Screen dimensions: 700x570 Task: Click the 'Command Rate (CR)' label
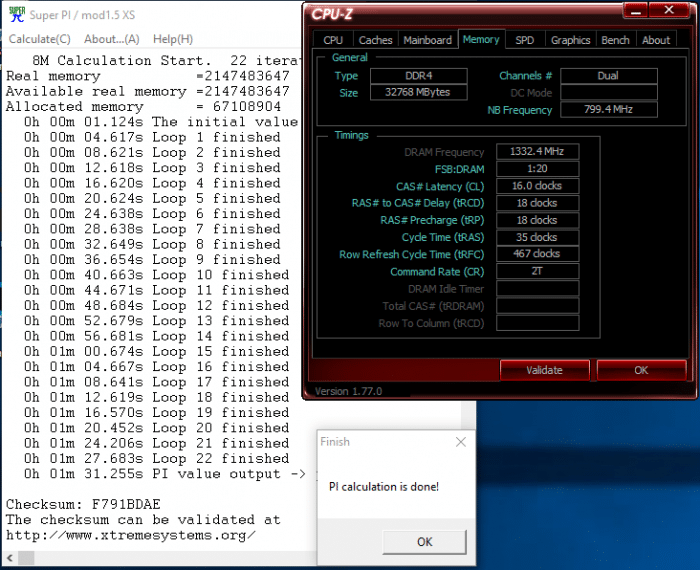click(437, 271)
